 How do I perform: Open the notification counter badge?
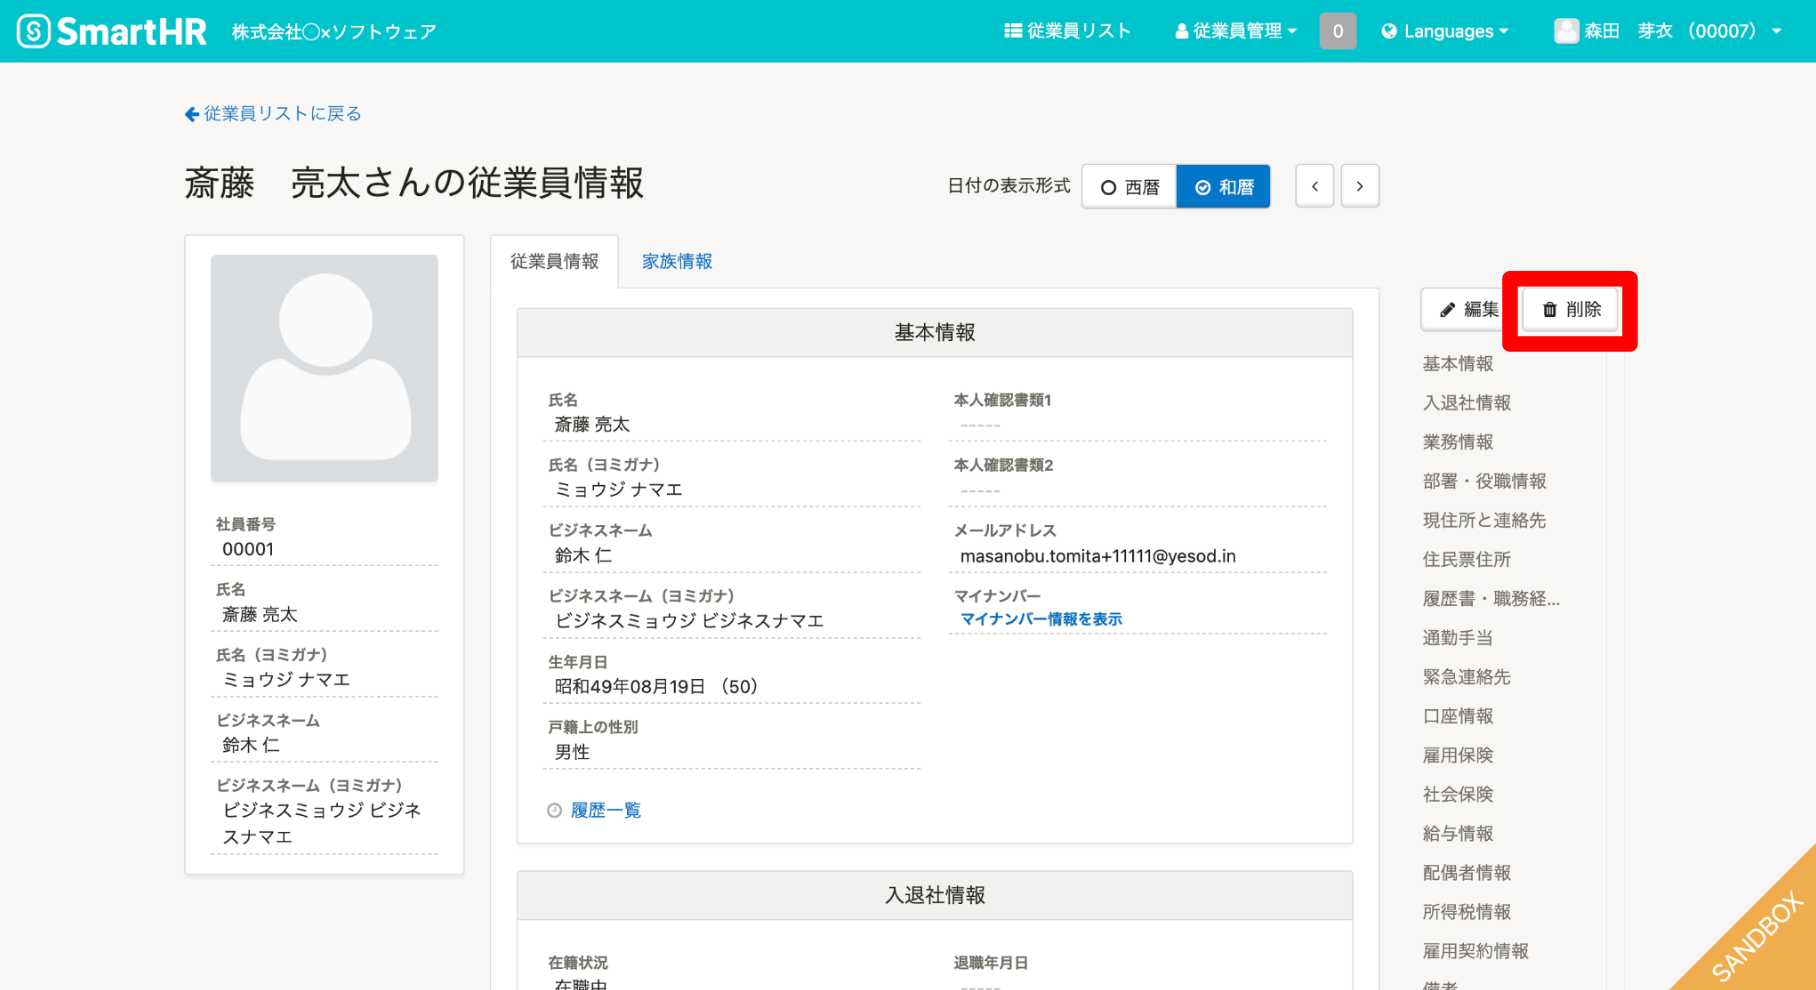1337,31
